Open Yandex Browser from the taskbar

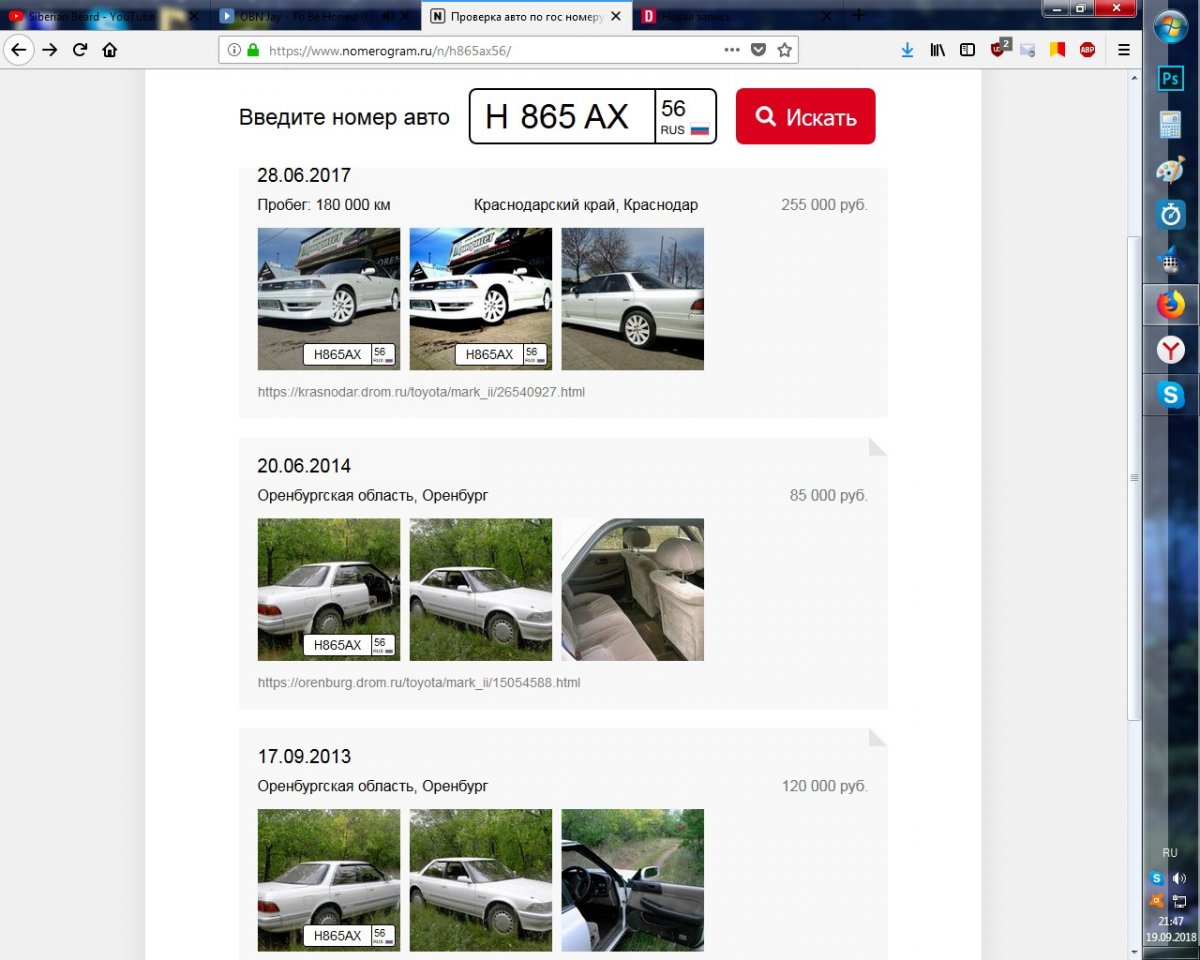coord(1170,349)
